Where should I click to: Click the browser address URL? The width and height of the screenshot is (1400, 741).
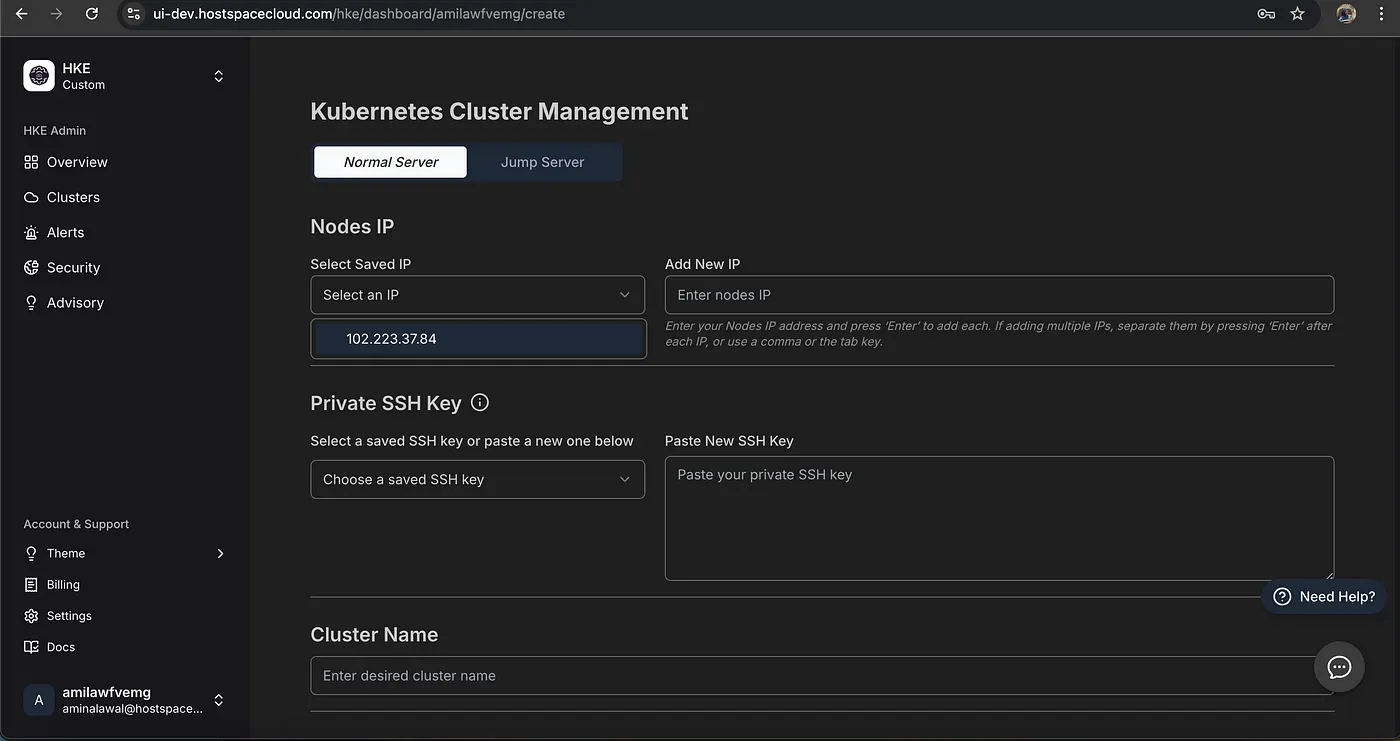coord(359,14)
